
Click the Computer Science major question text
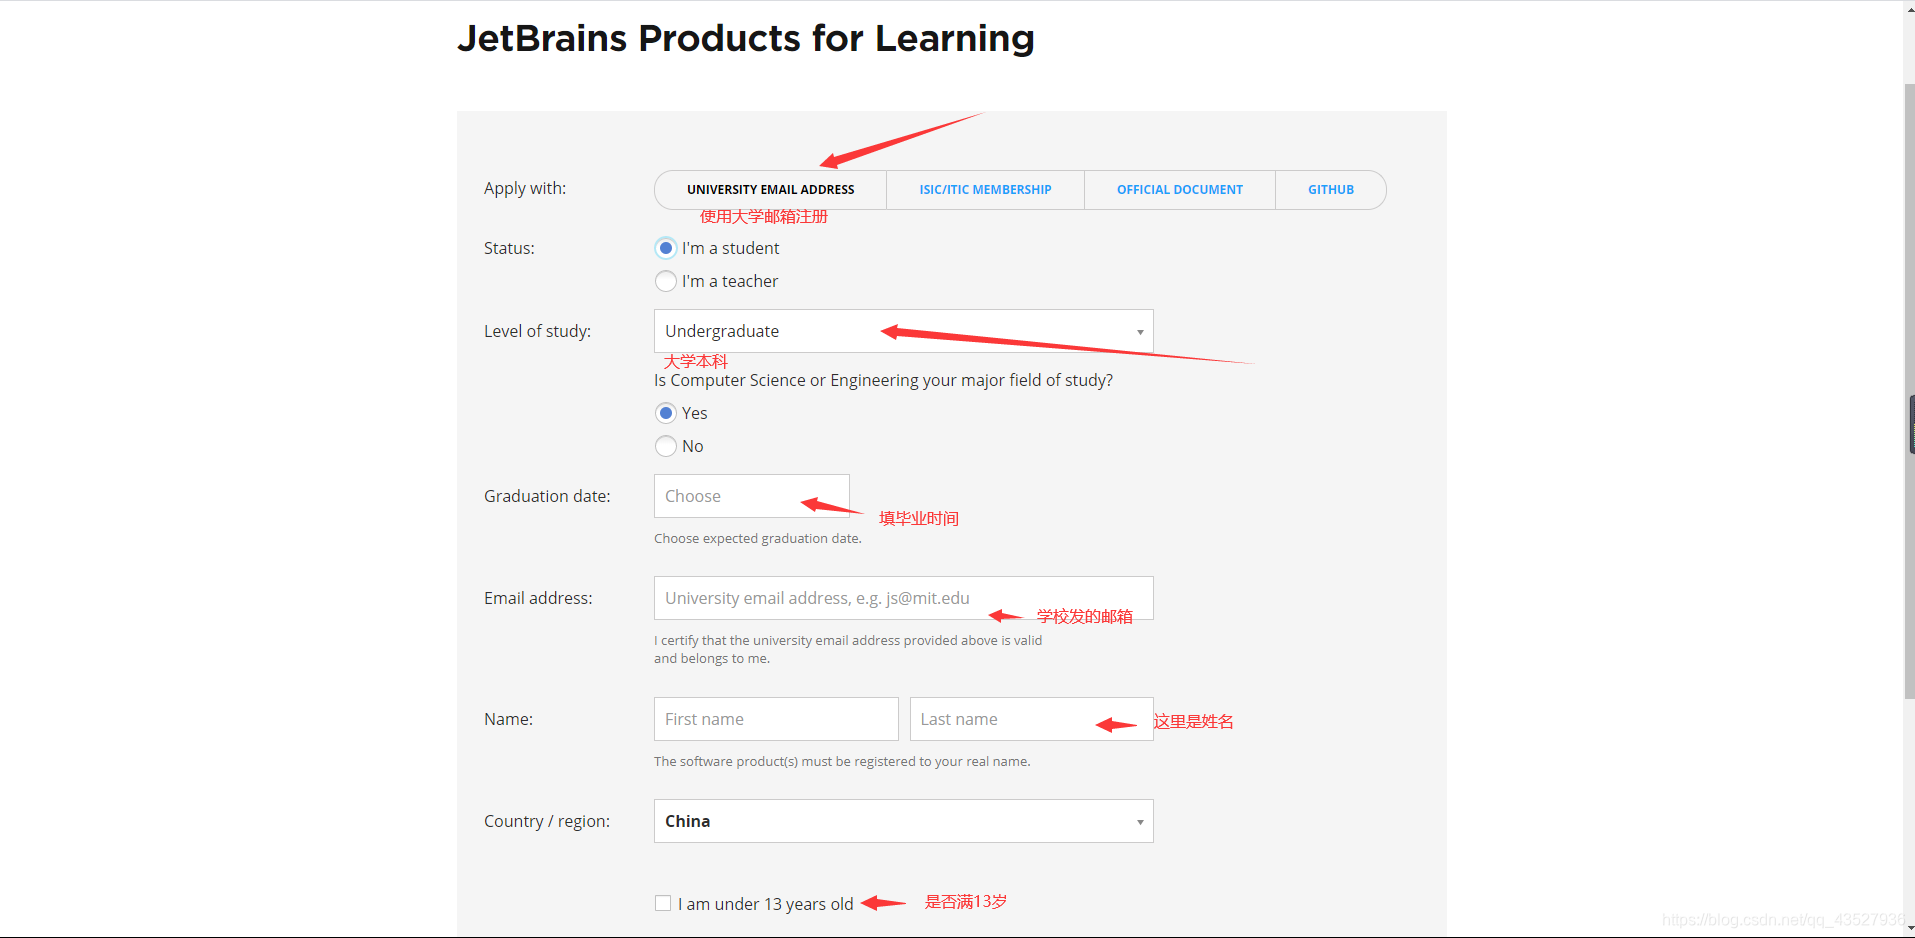click(883, 380)
